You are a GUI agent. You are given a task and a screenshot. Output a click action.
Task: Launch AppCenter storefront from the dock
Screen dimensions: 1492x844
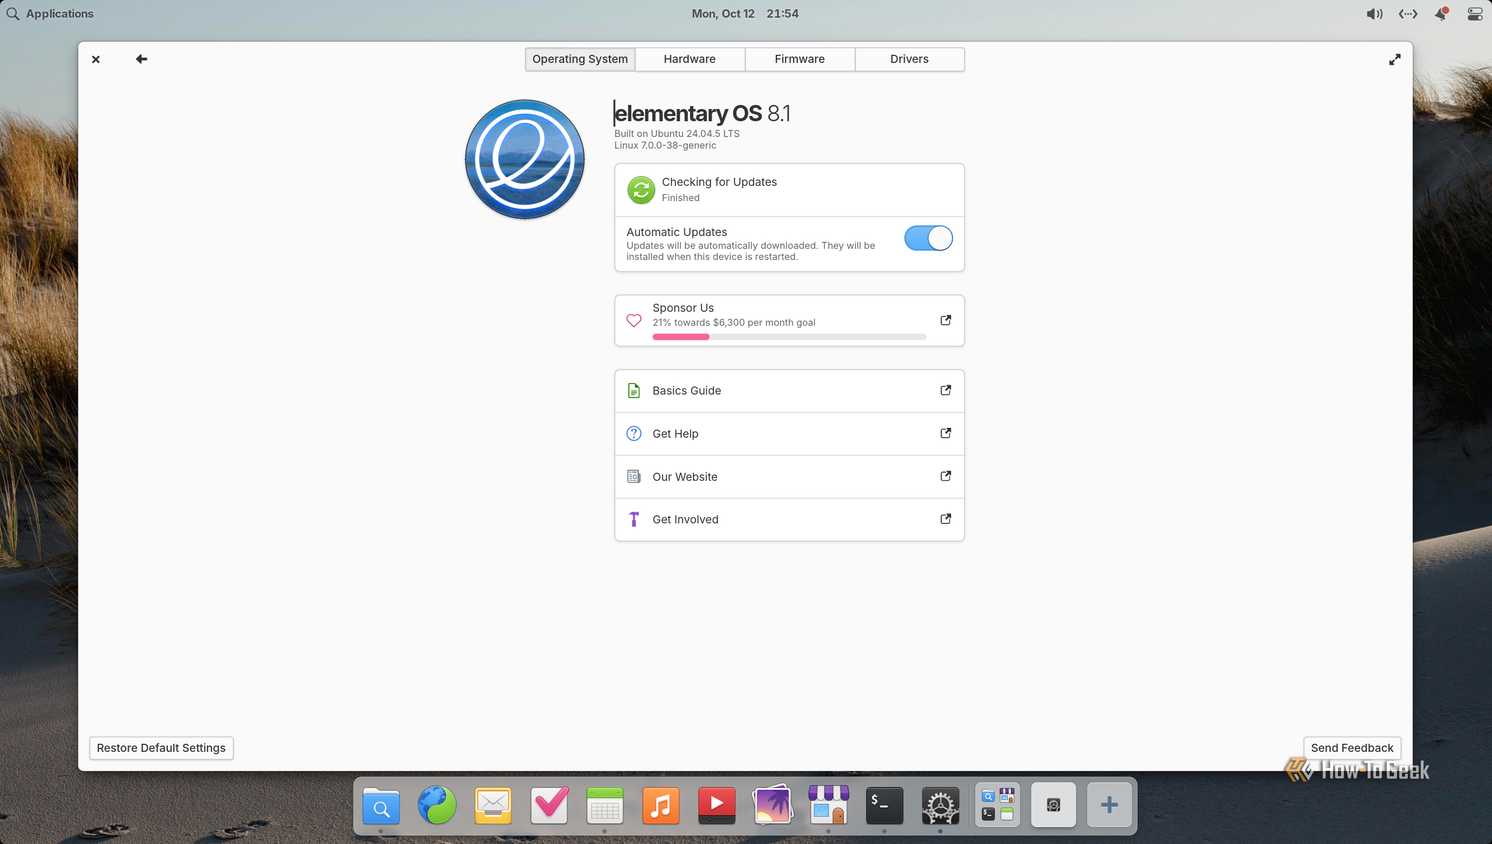tap(829, 805)
